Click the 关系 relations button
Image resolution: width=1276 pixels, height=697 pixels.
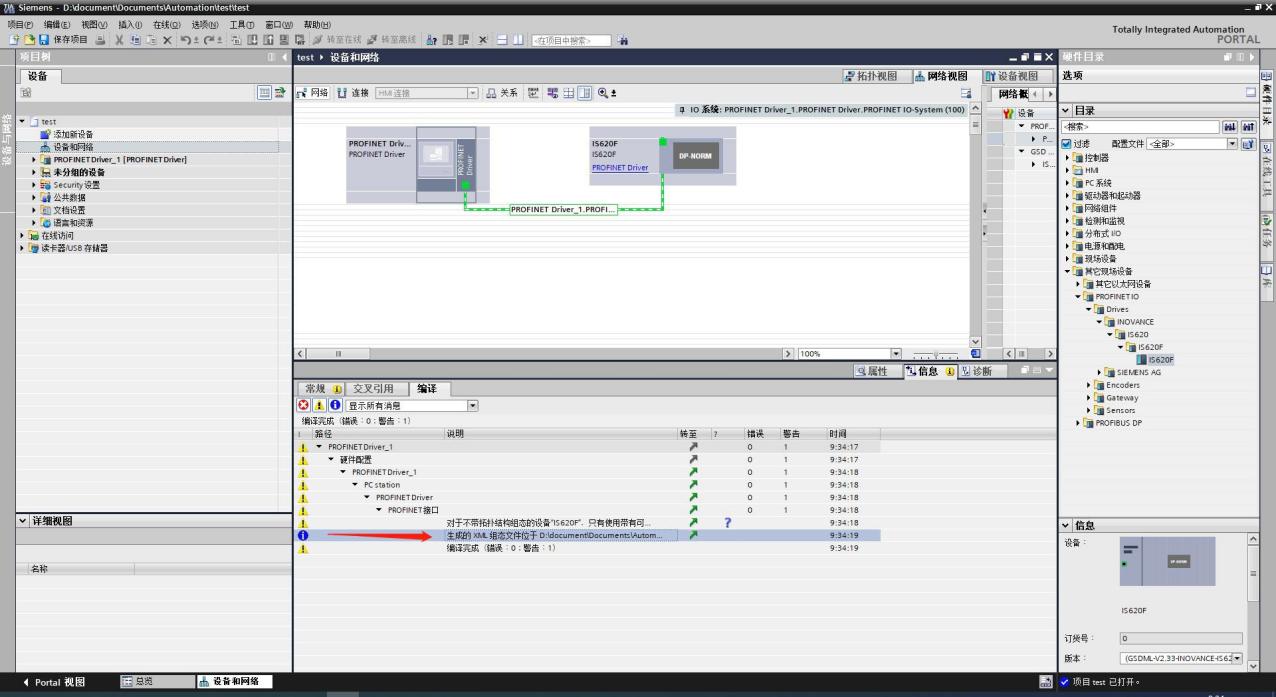502,93
